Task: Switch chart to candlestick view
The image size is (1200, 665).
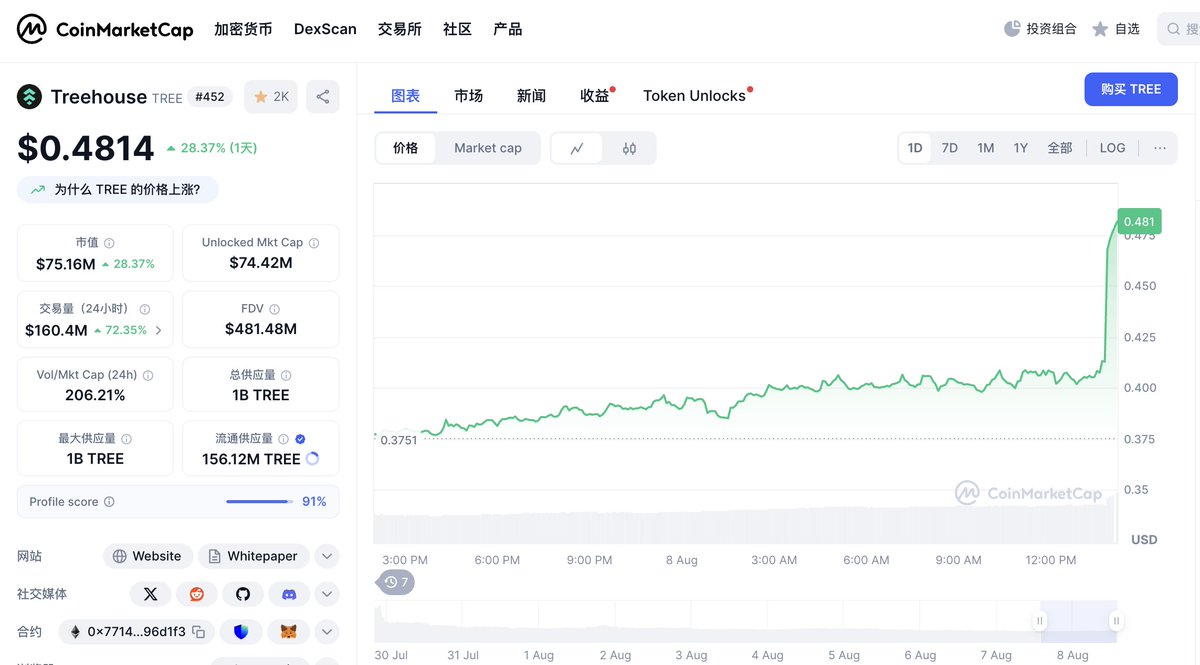Action: pyautogui.click(x=629, y=148)
